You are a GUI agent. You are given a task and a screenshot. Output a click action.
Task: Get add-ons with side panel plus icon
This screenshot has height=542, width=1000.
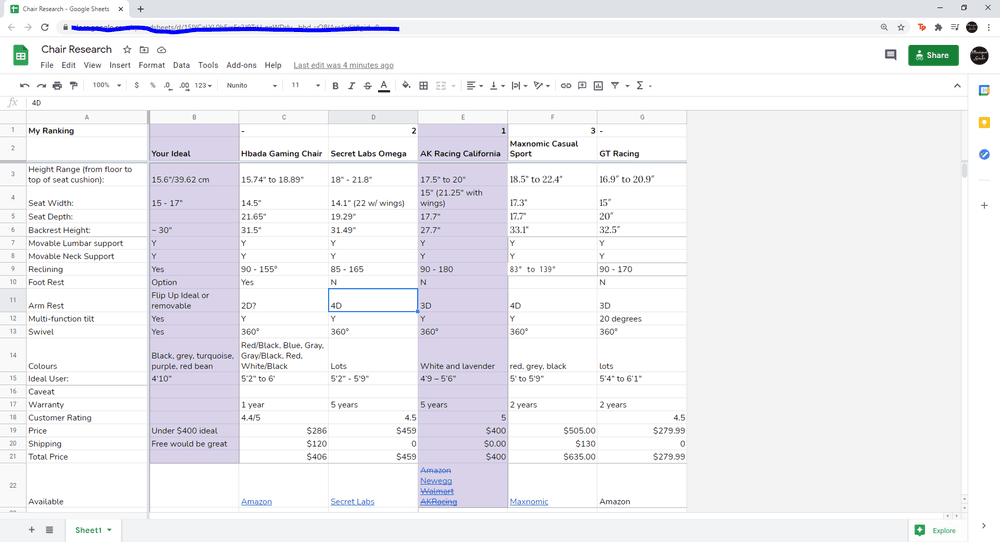984,205
